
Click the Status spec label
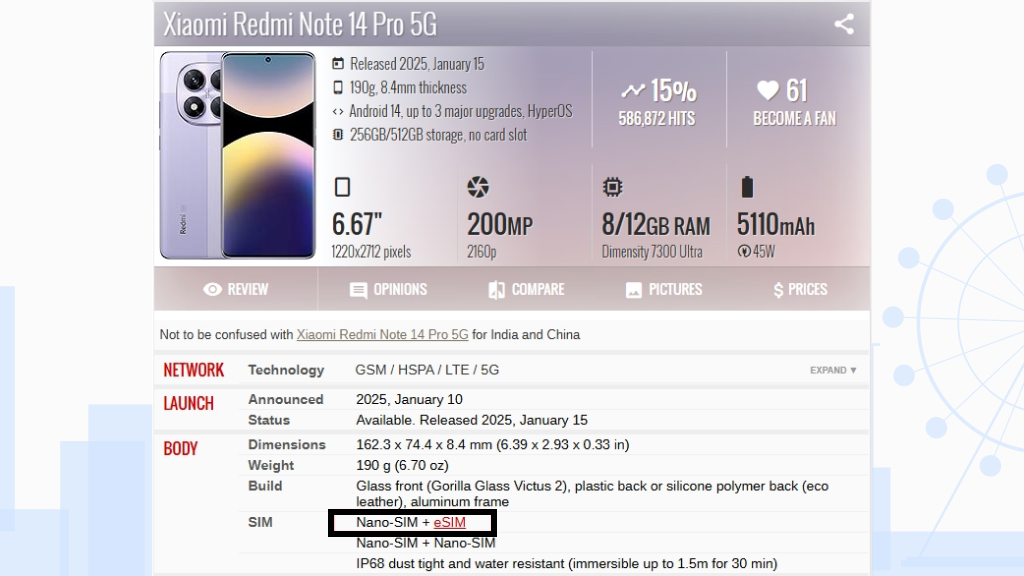268,420
